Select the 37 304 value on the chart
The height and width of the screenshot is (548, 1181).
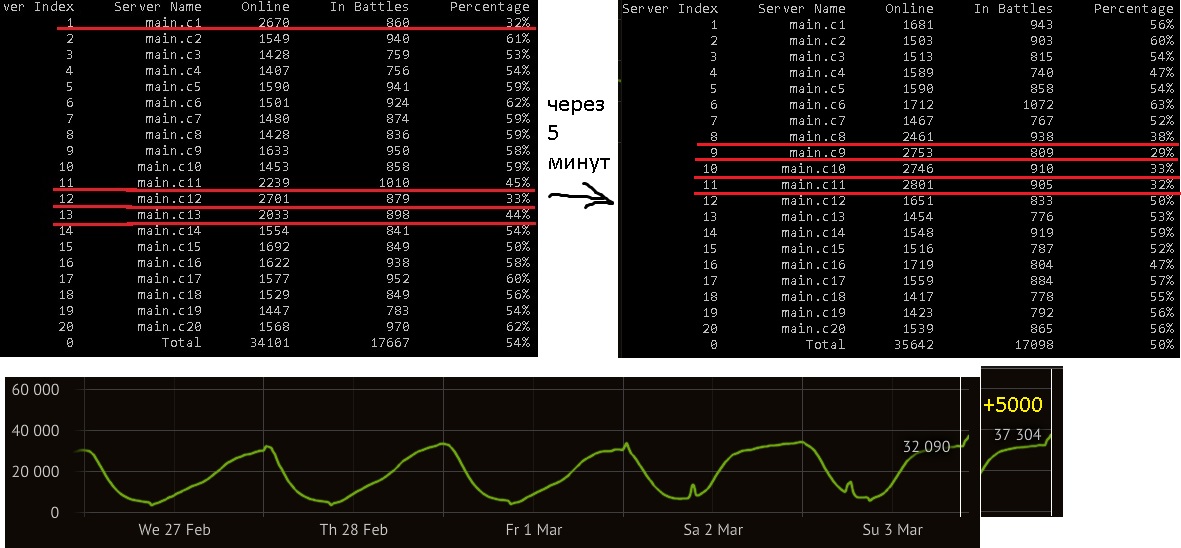pyautogui.click(x=1017, y=434)
